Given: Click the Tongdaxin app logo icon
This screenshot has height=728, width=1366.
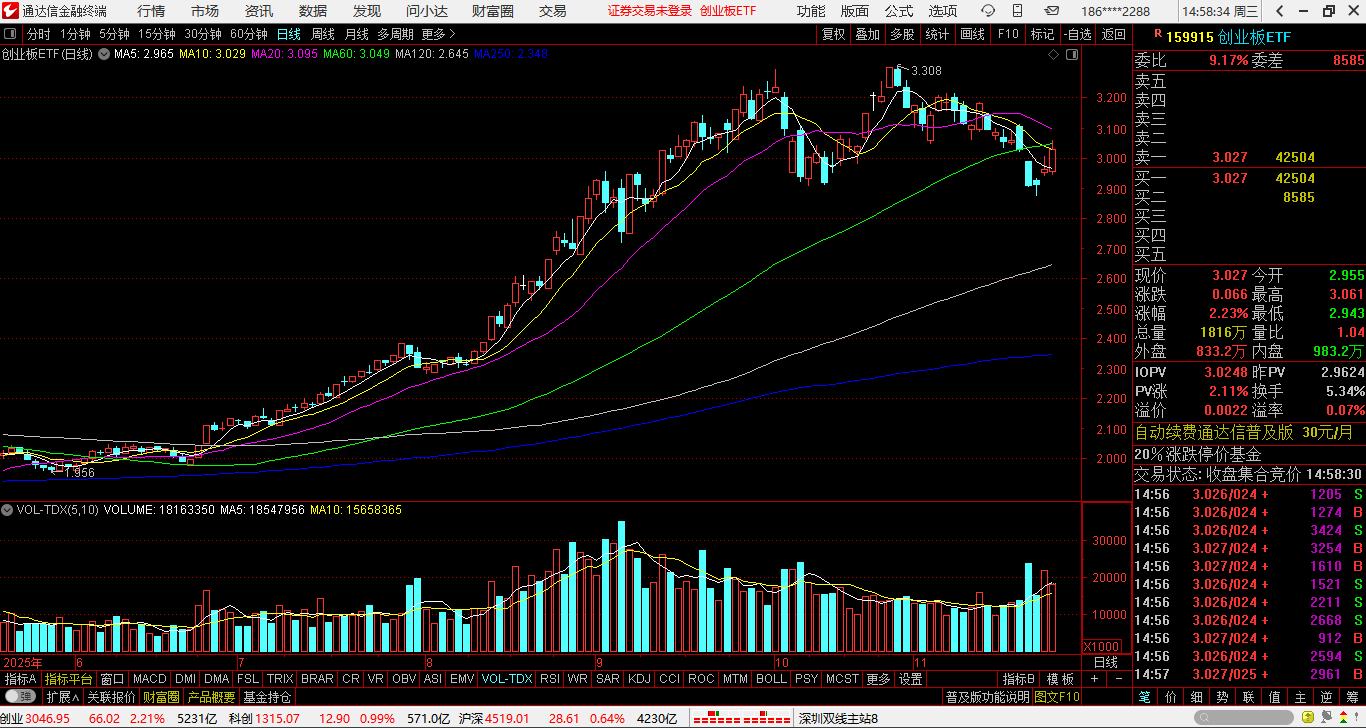Looking at the screenshot, I should [x=10, y=11].
